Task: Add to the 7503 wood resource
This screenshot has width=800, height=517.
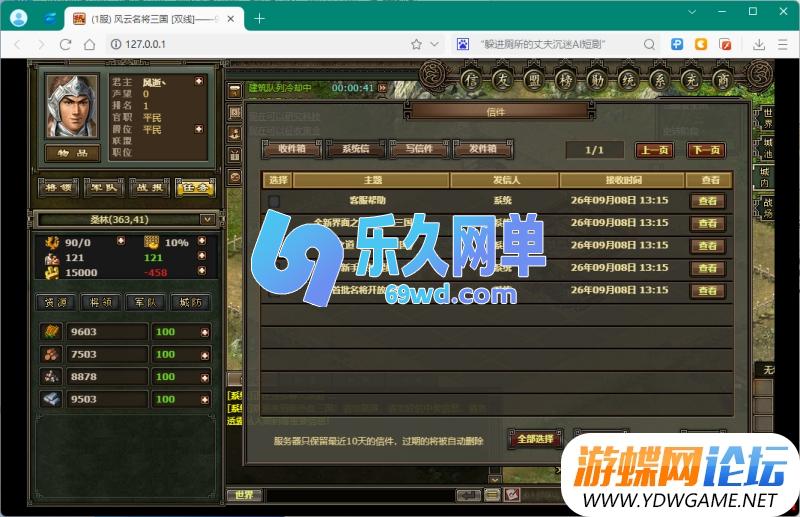Action: [205, 355]
